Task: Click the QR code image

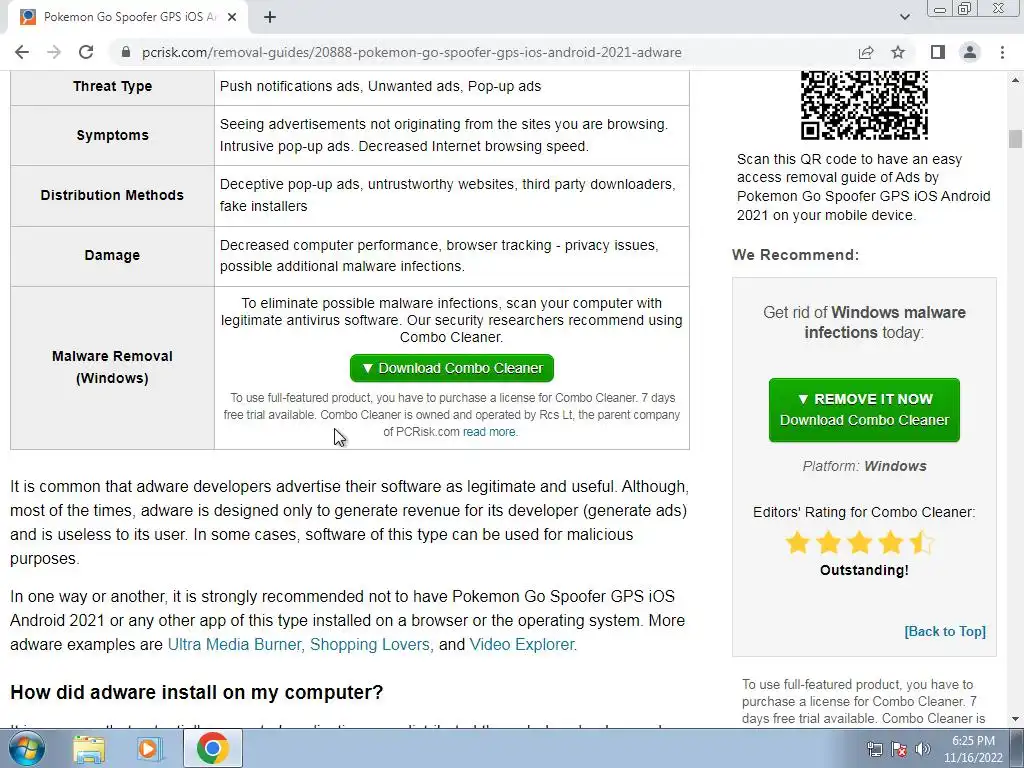Action: click(x=864, y=104)
